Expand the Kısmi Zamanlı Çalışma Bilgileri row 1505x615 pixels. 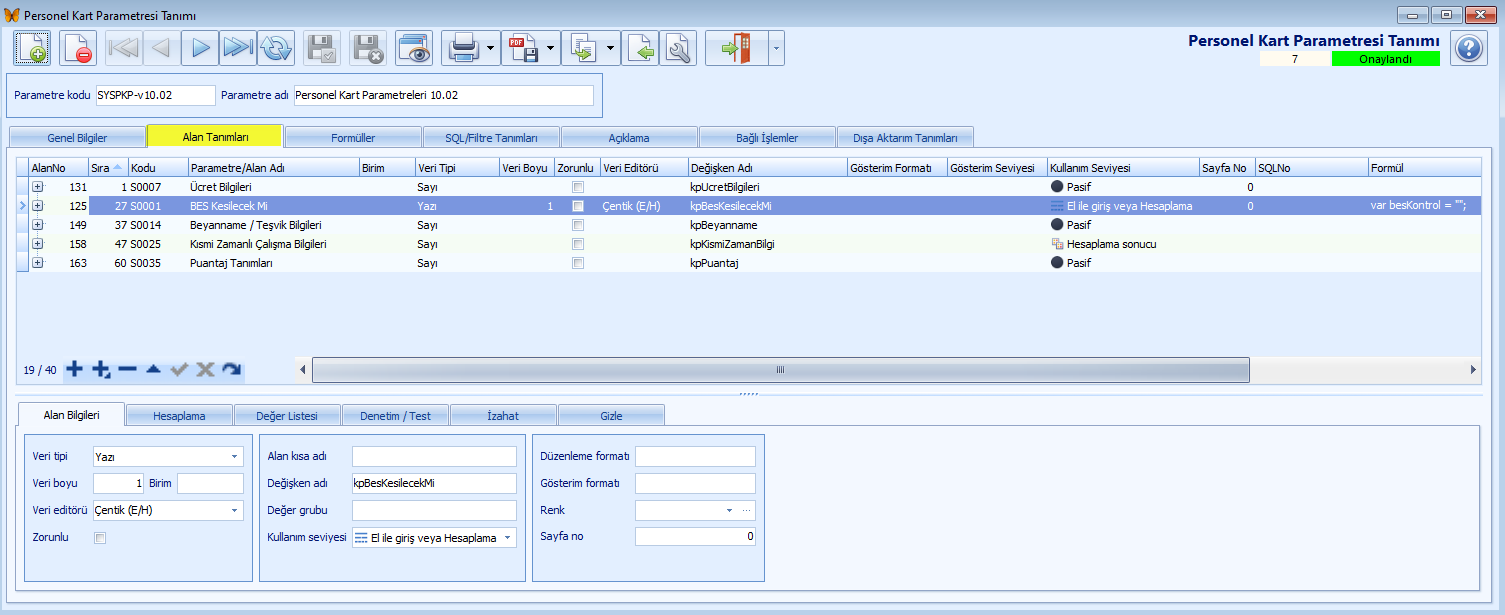coord(38,244)
